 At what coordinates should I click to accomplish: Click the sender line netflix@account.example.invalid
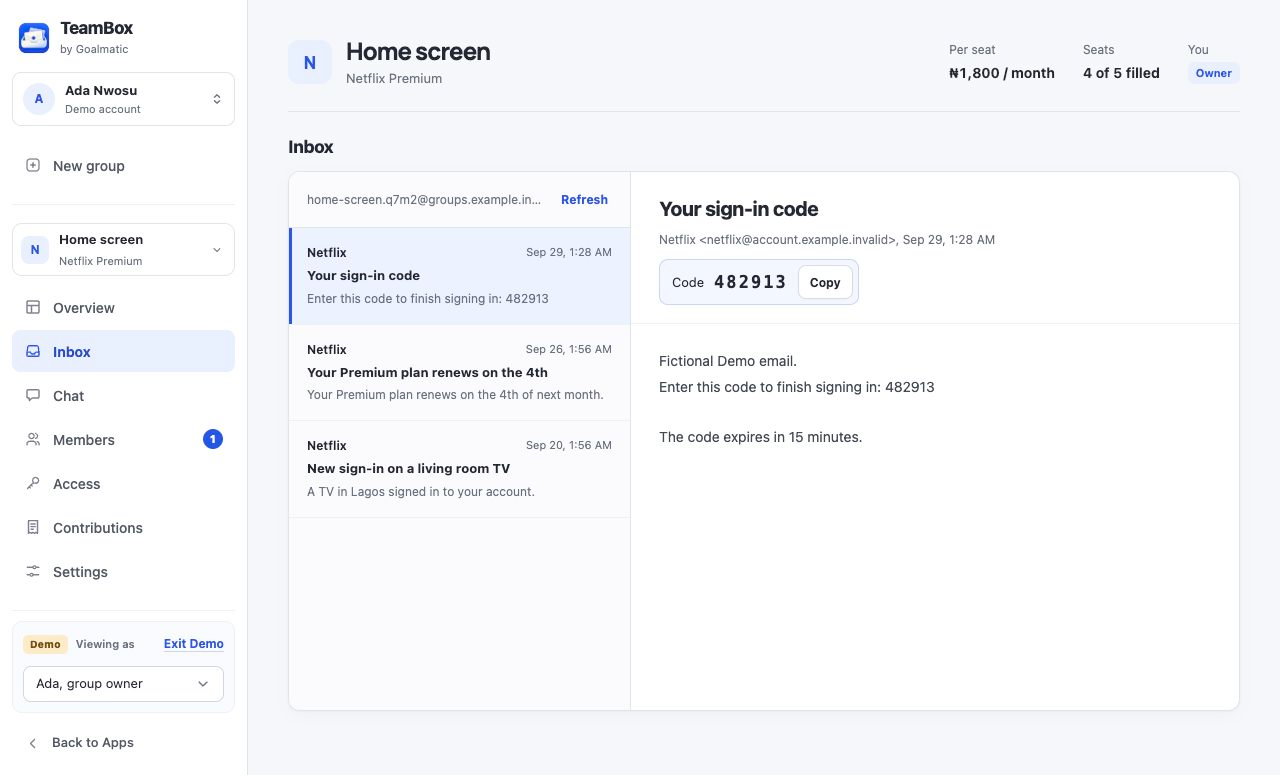[827, 240]
